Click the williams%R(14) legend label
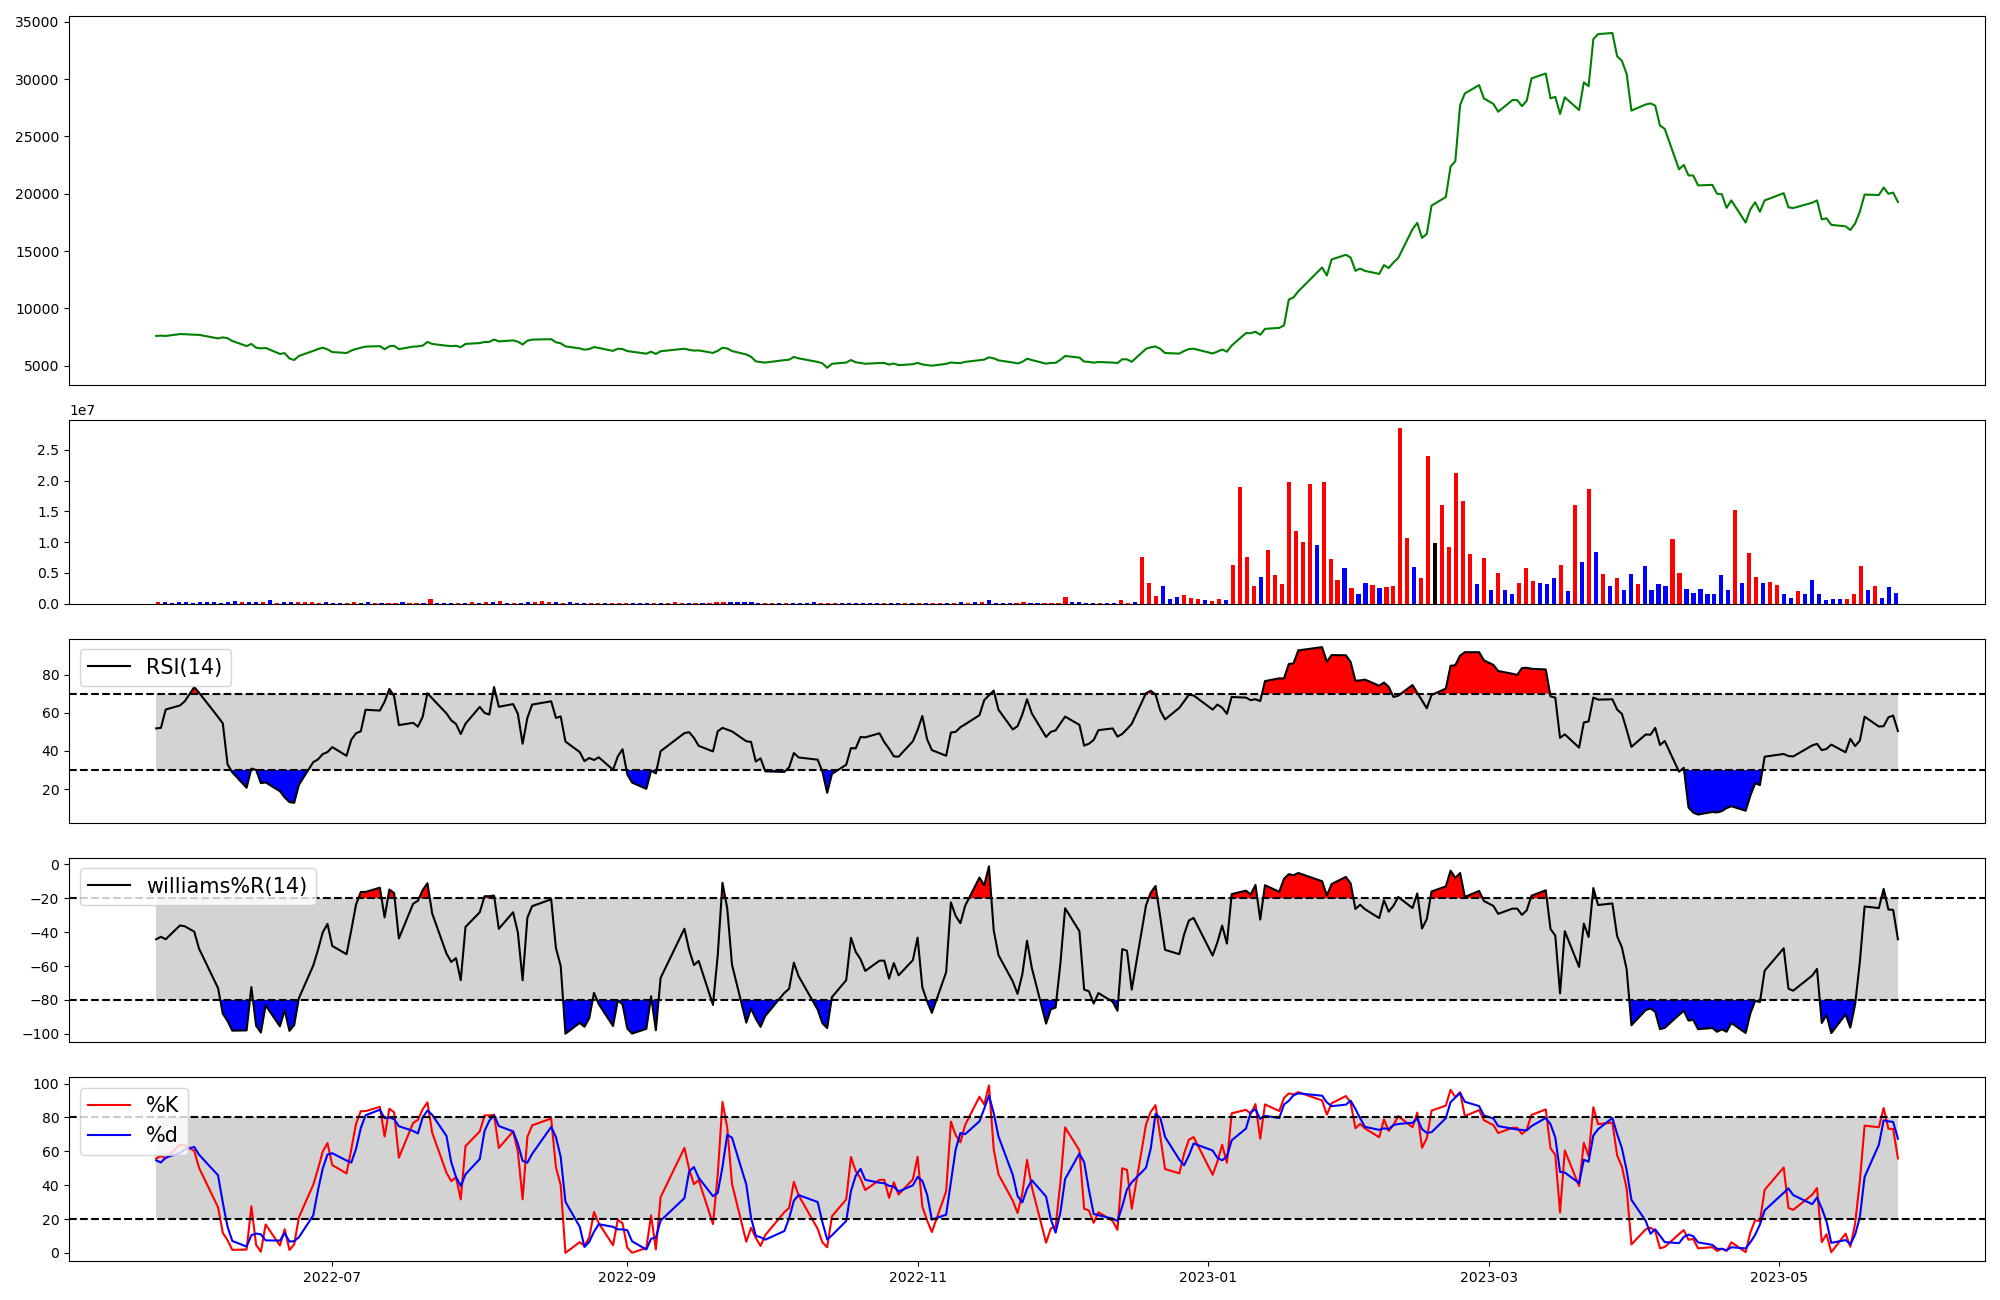2000x1300 pixels. coord(226,886)
